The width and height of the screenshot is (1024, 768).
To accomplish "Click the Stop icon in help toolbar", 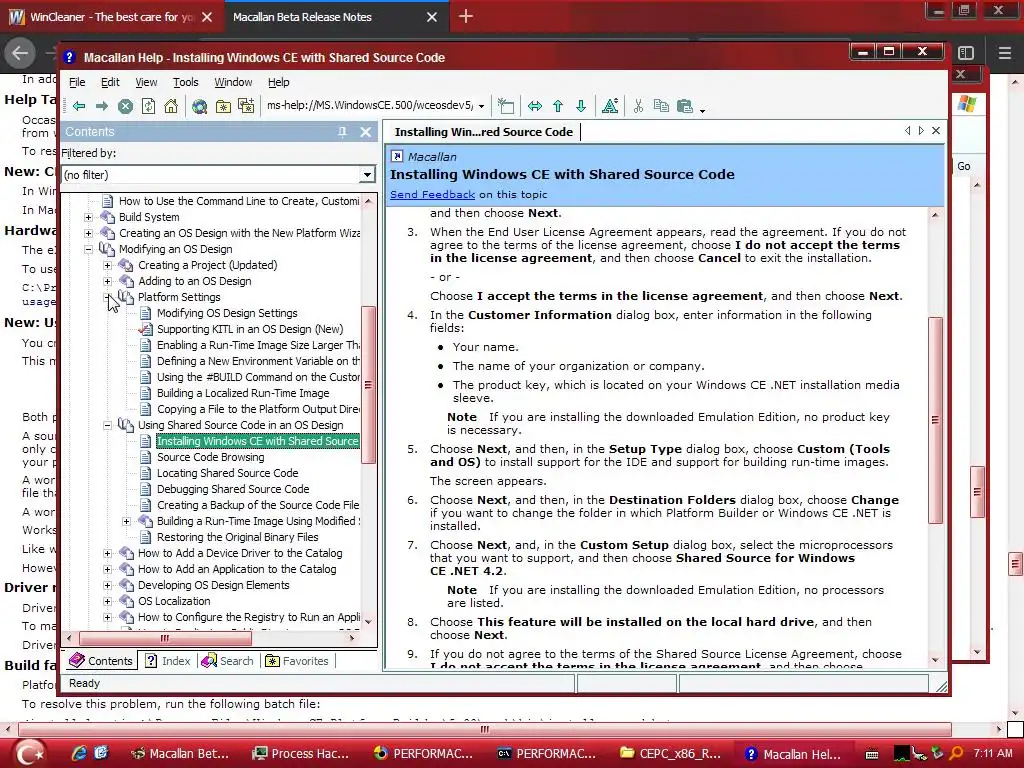I will coord(125,106).
